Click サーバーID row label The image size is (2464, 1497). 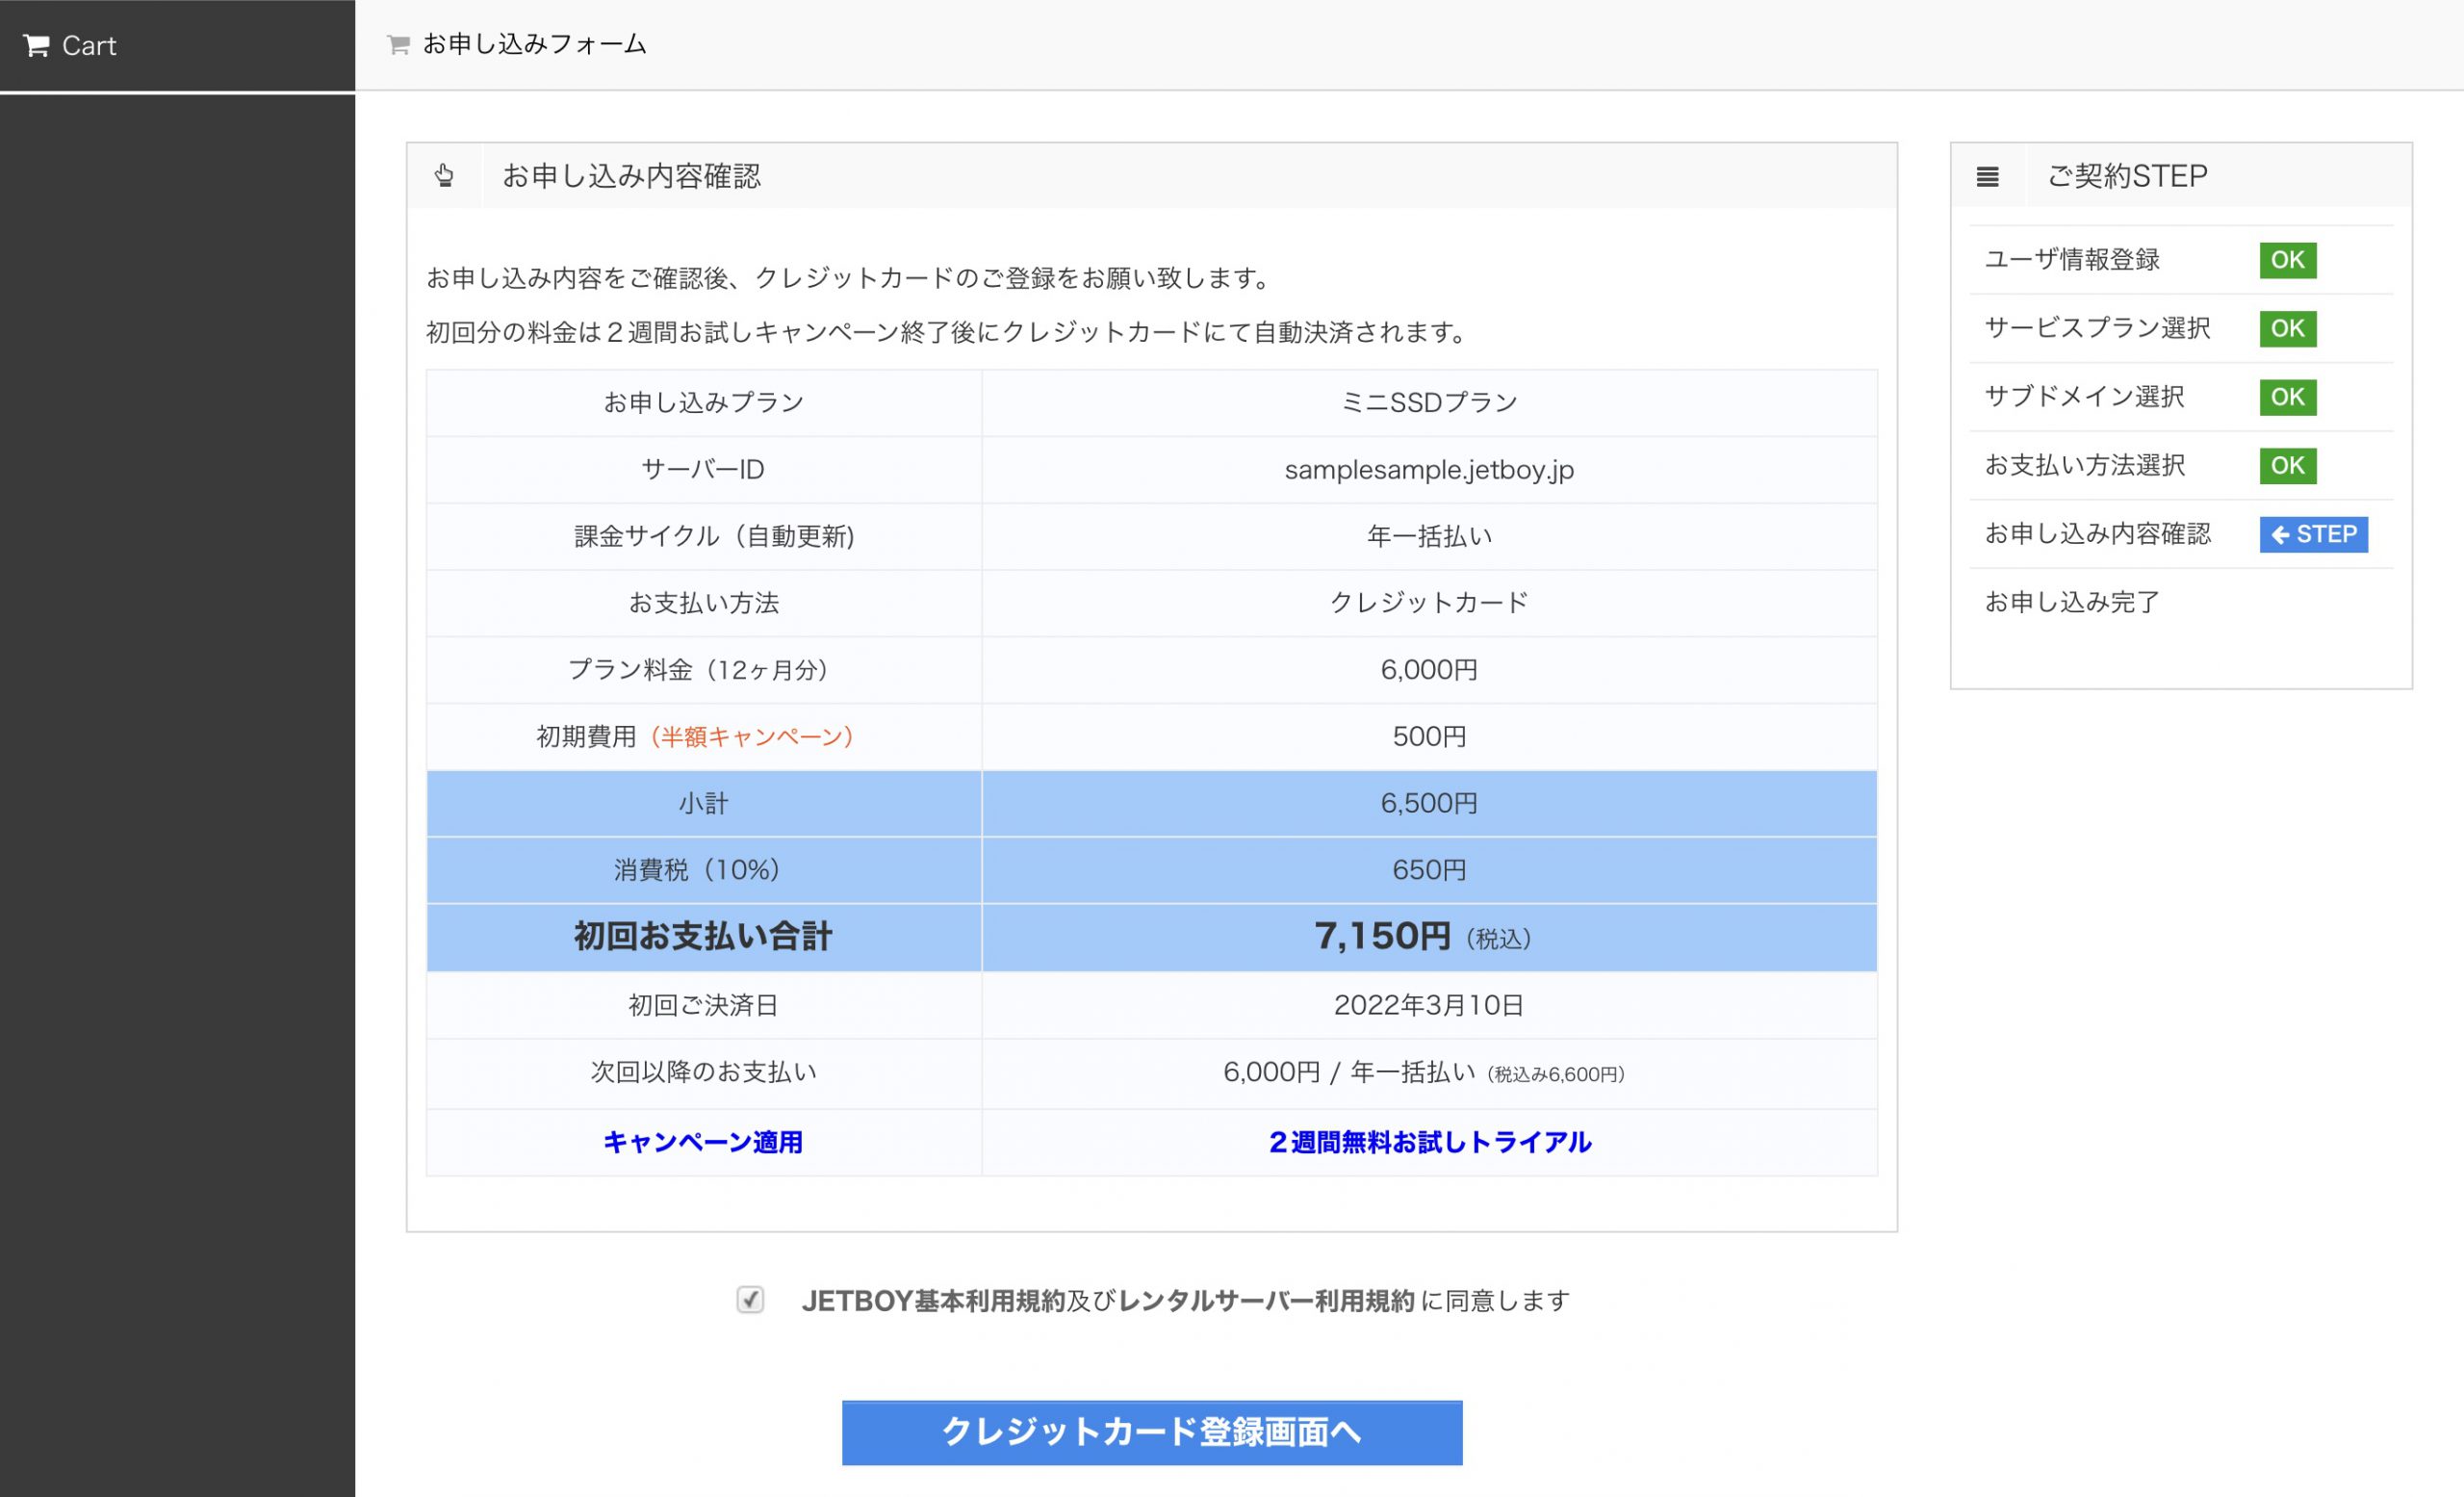click(703, 470)
